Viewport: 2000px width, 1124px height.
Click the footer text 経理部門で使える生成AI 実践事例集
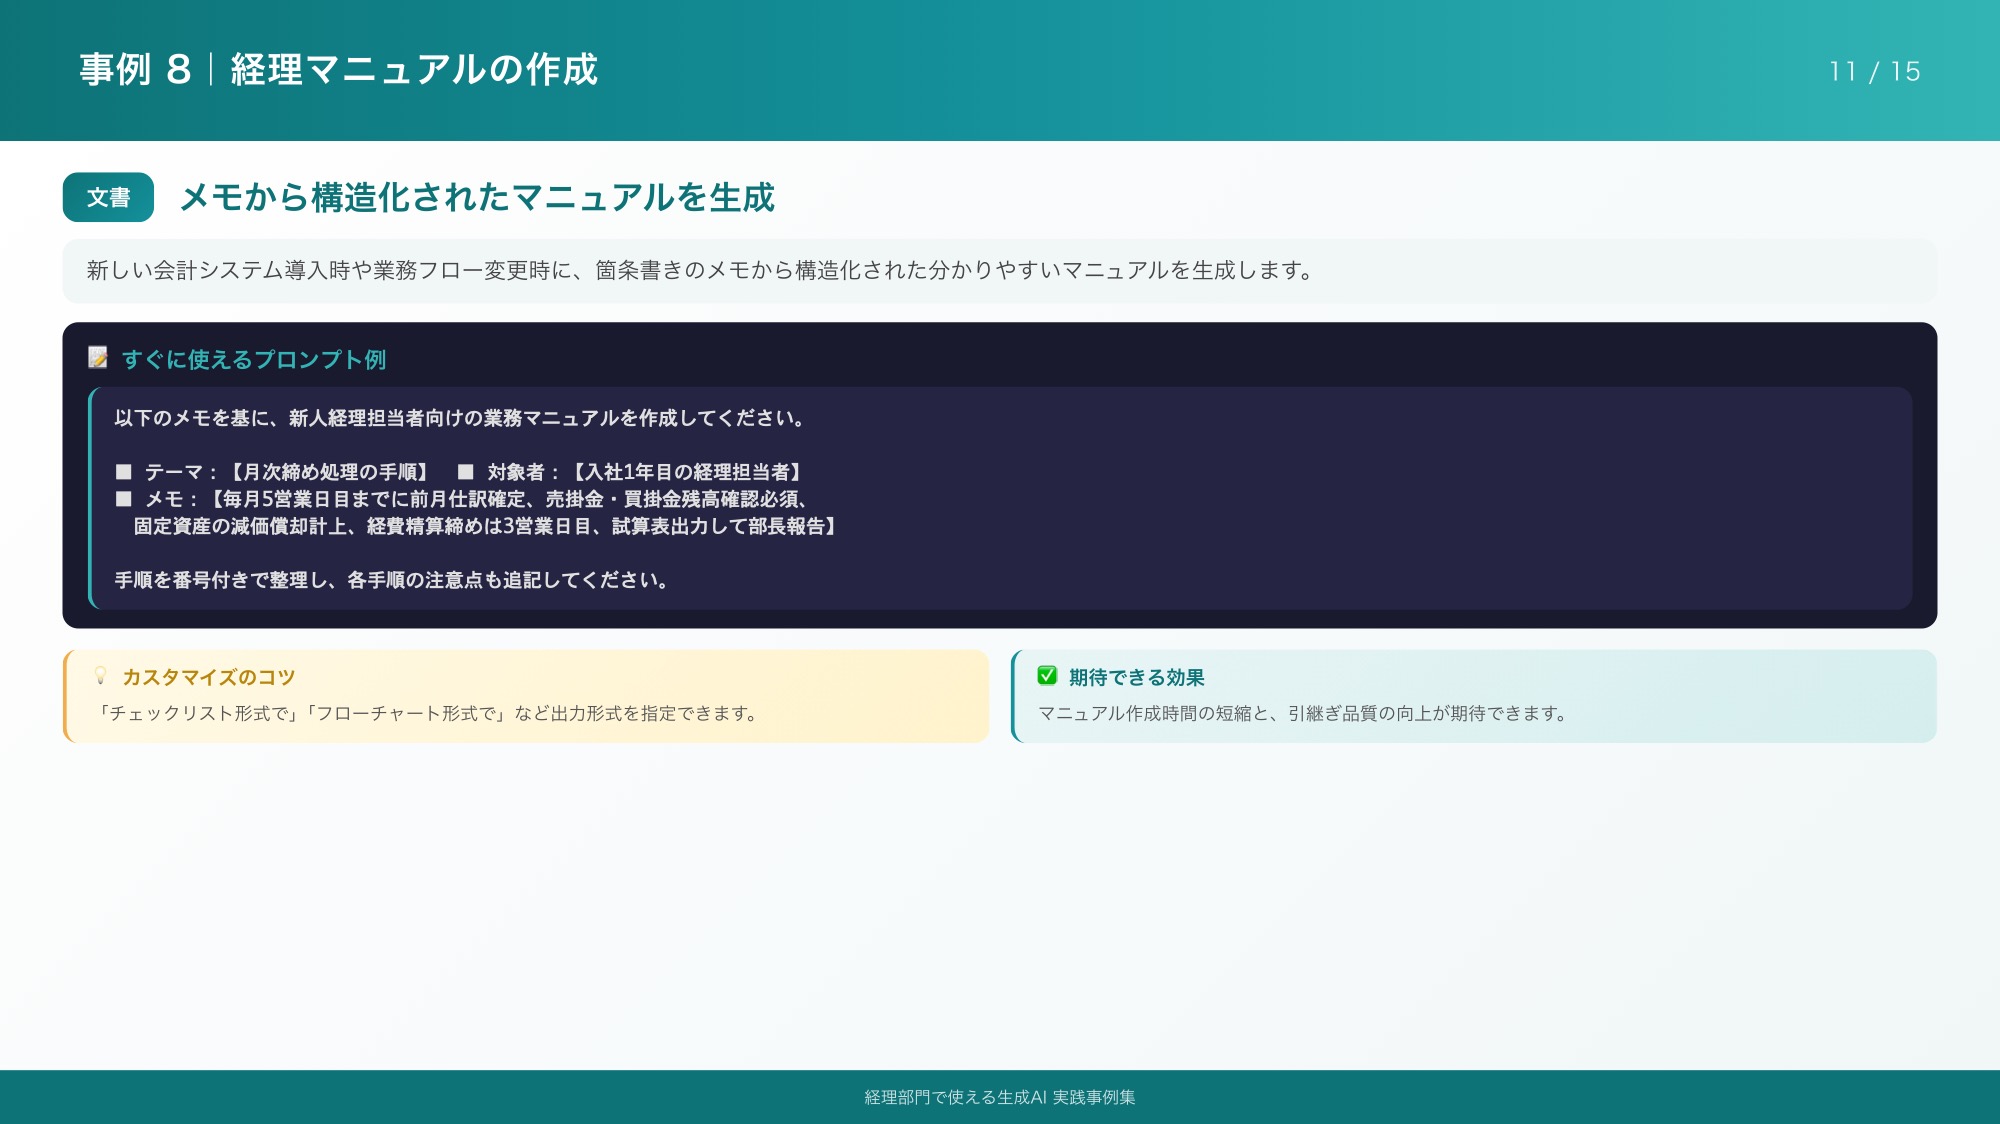(x=1000, y=1097)
